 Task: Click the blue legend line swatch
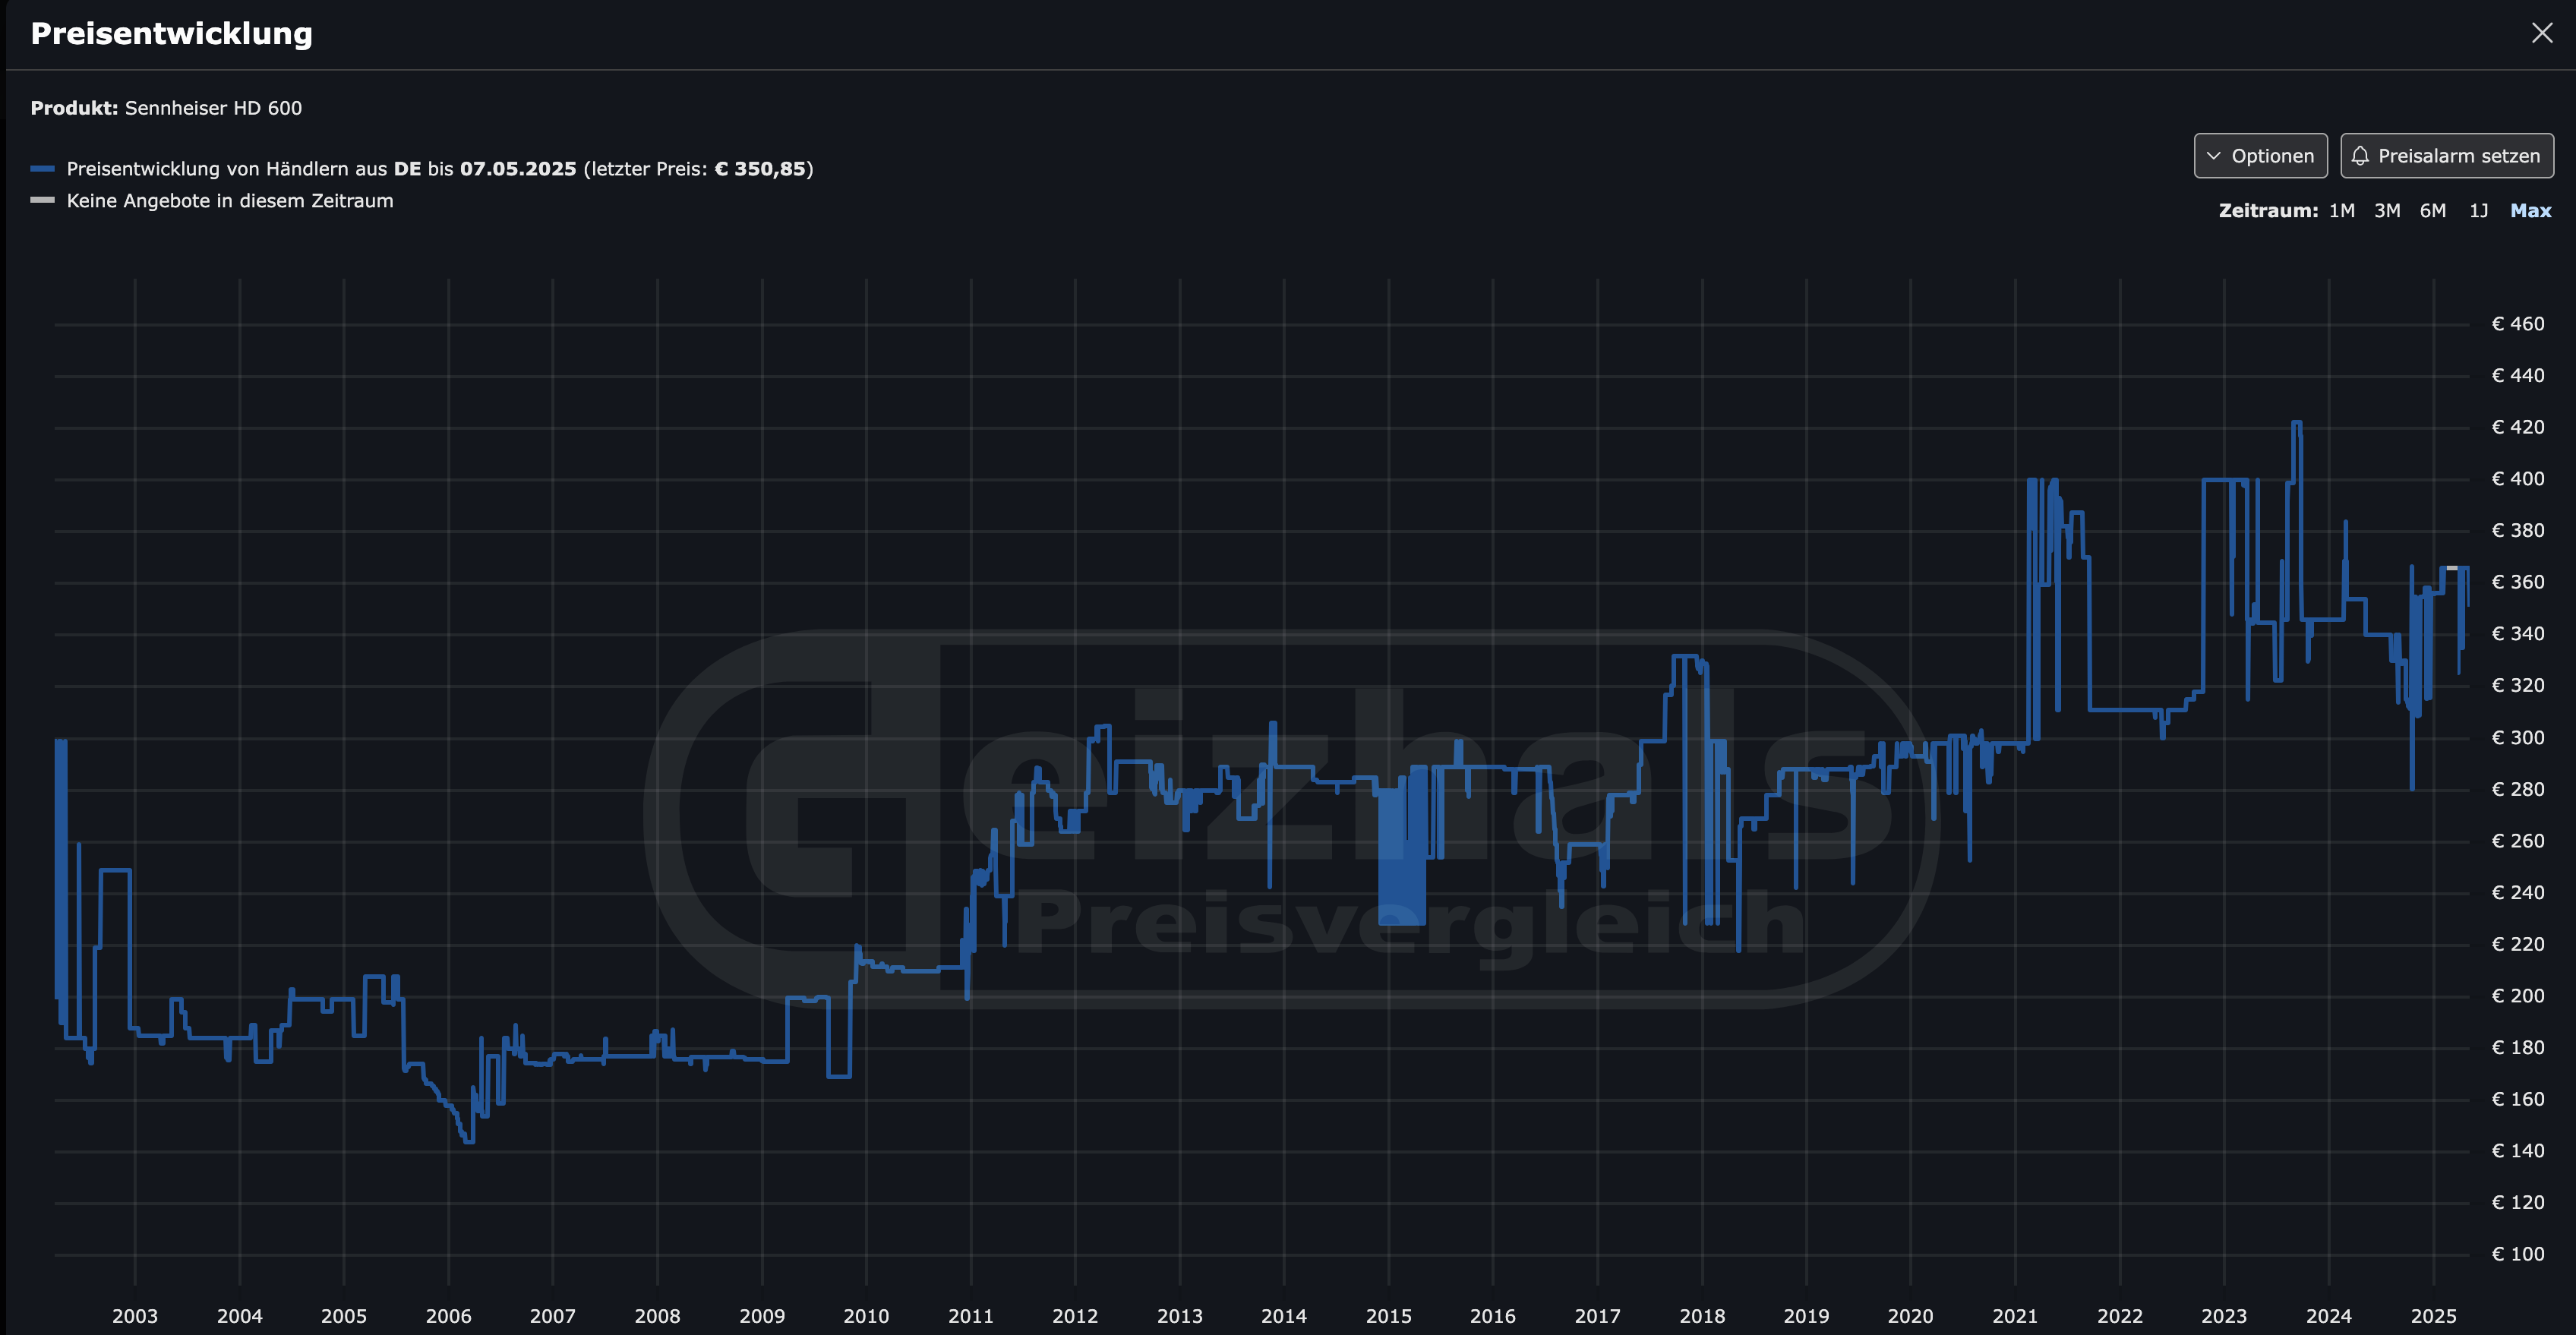pyautogui.click(x=42, y=169)
